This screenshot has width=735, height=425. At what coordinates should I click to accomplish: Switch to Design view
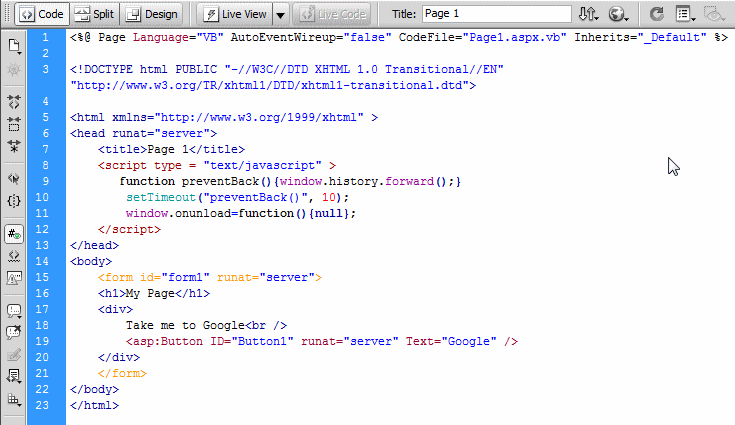click(x=153, y=14)
